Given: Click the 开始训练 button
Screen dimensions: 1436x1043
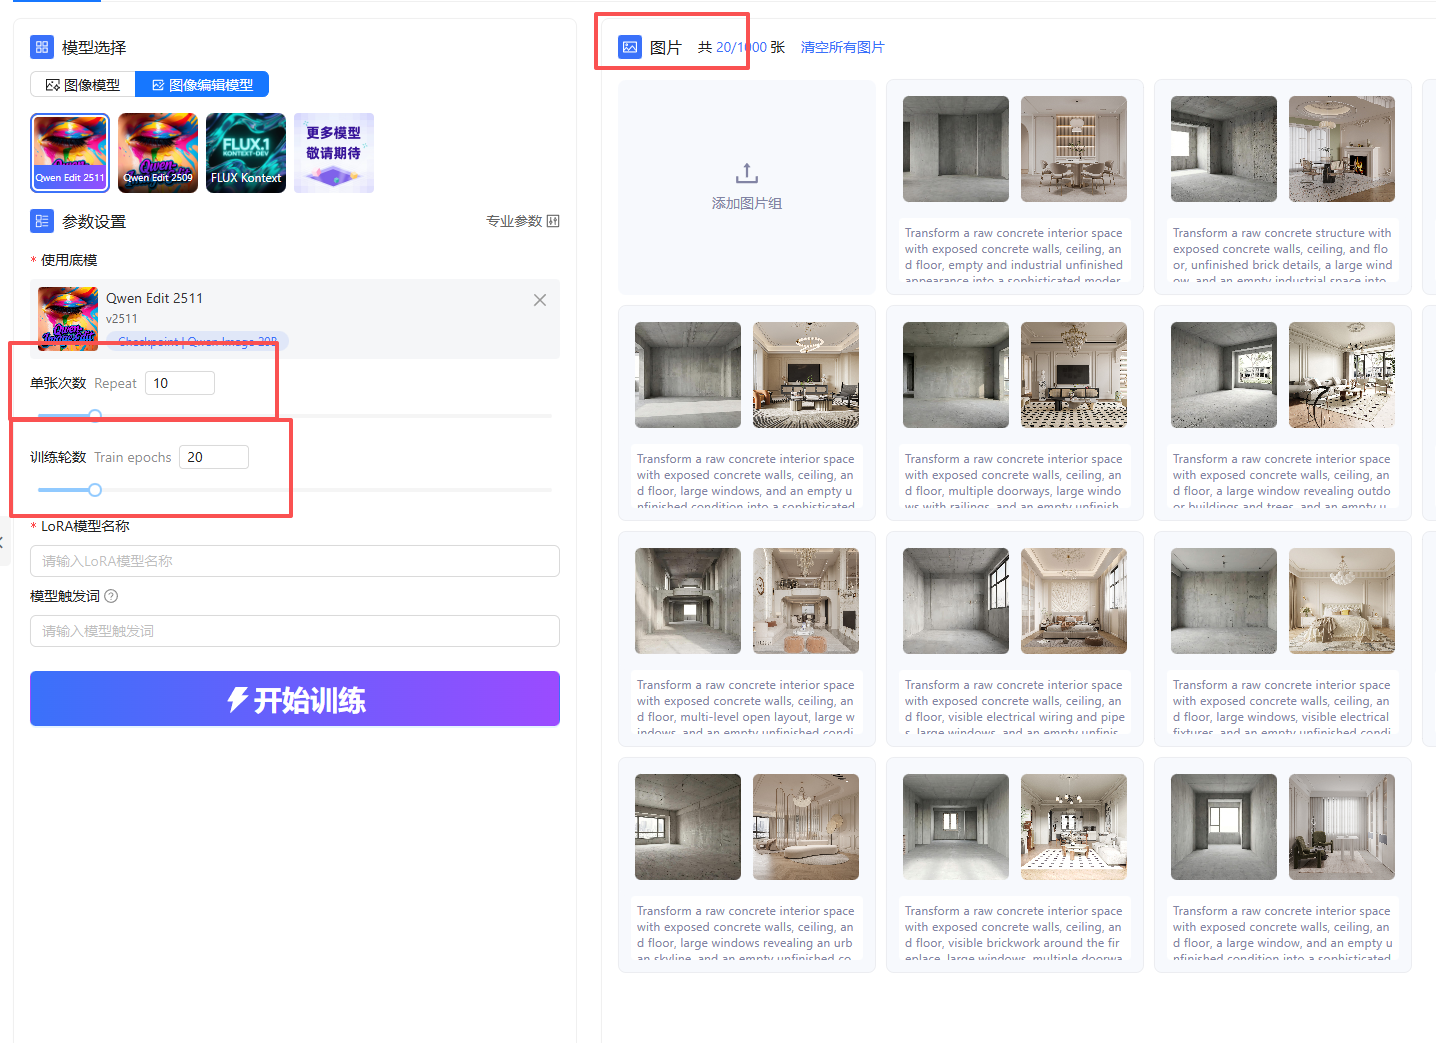Looking at the screenshot, I should tap(295, 698).
